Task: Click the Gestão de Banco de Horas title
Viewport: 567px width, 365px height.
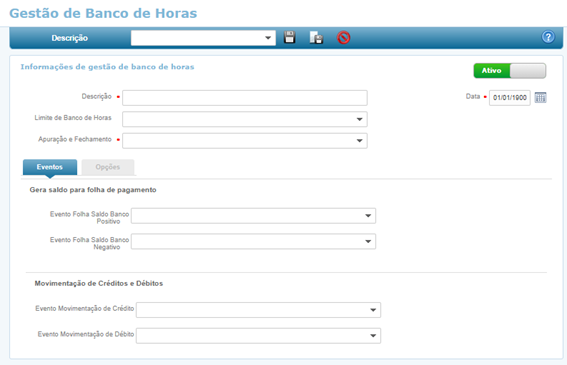Action: pos(103,13)
